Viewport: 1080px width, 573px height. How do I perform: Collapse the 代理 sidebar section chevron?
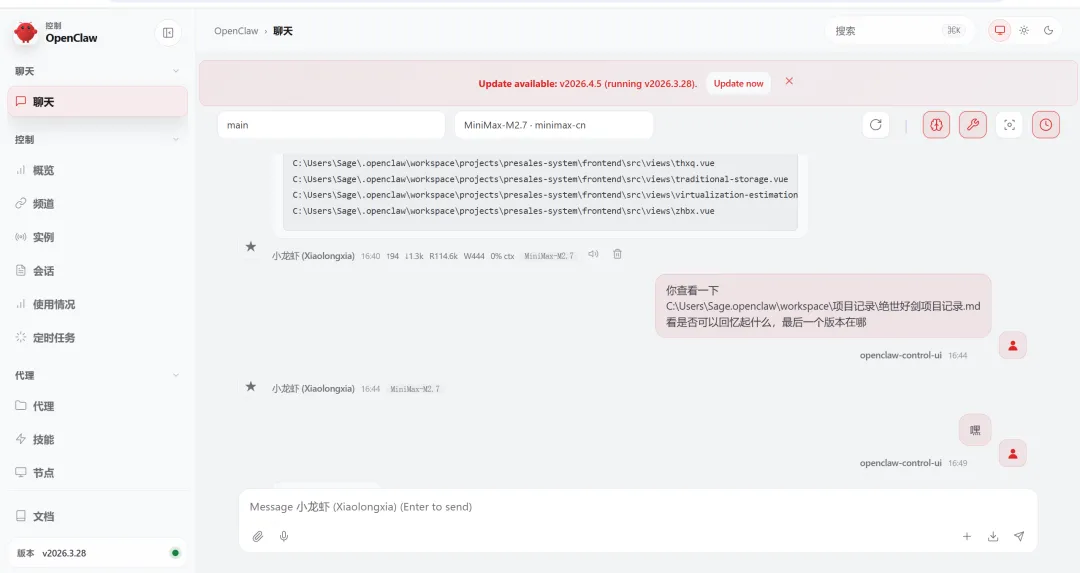tap(176, 375)
